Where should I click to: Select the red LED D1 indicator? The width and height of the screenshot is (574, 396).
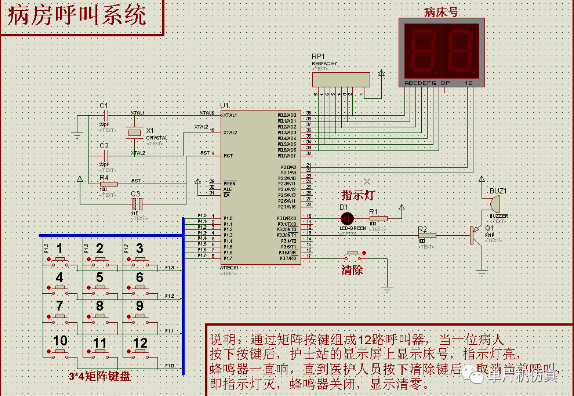(x=347, y=219)
